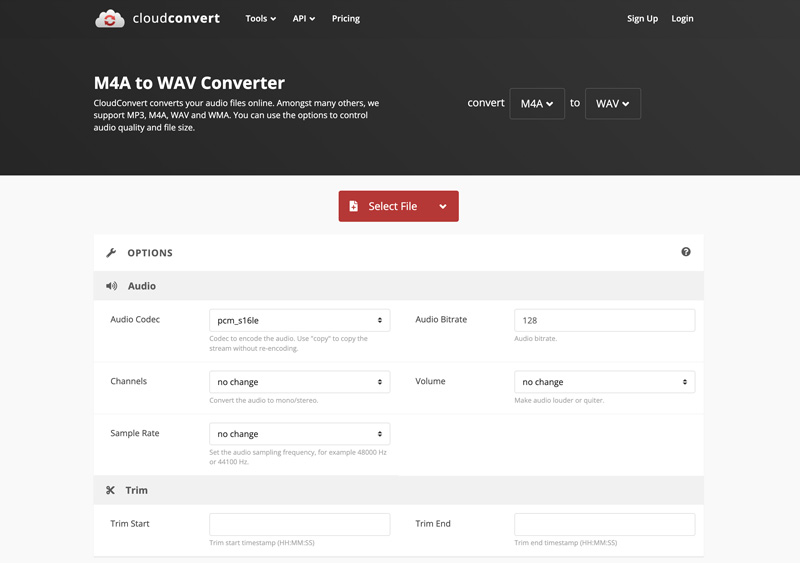
Task: Click the word 'convert' before M4A
Action: [x=486, y=103]
